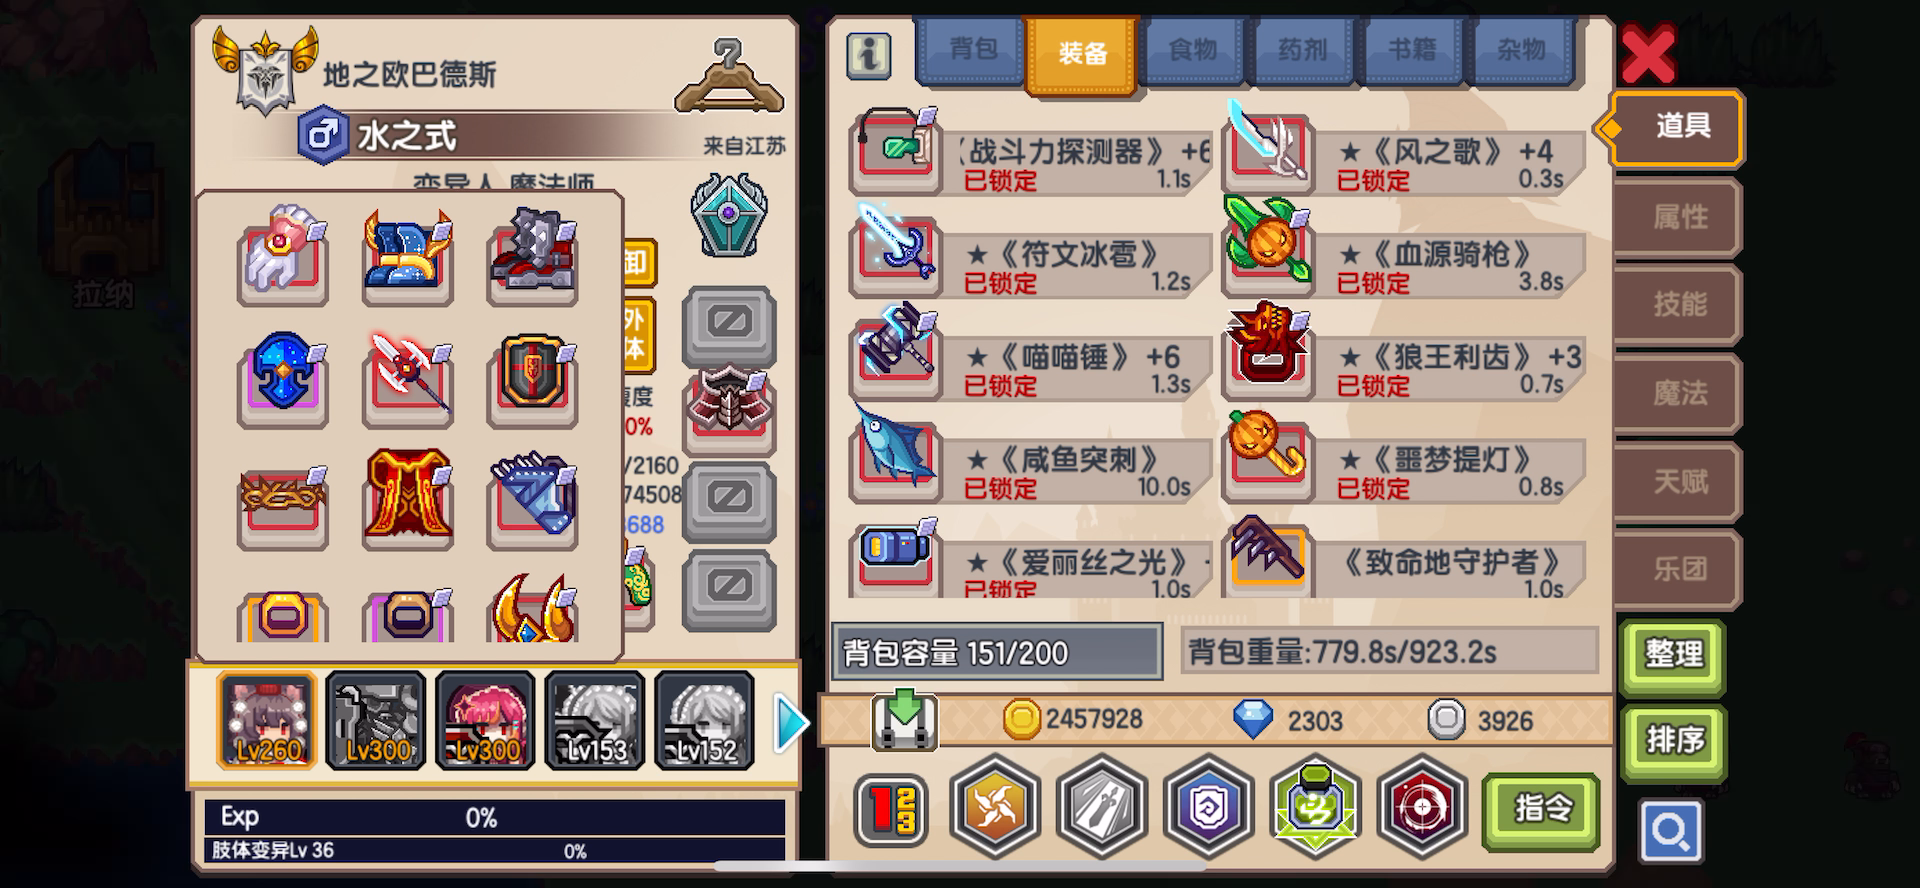
Task: Tap the orange shuriken hexagon skill
Action: point(995,807)
